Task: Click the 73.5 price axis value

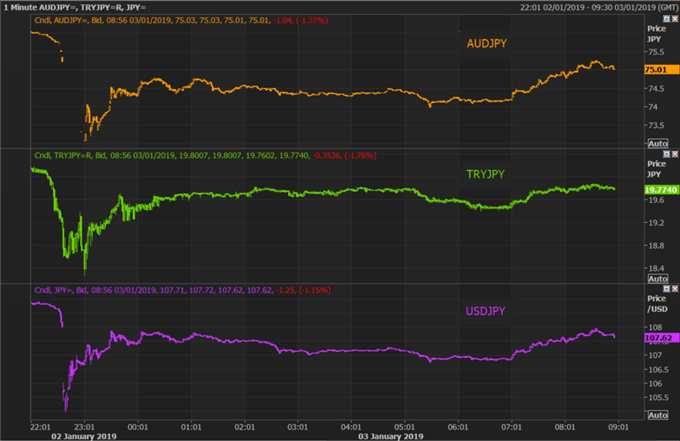Action: [656, 125]
